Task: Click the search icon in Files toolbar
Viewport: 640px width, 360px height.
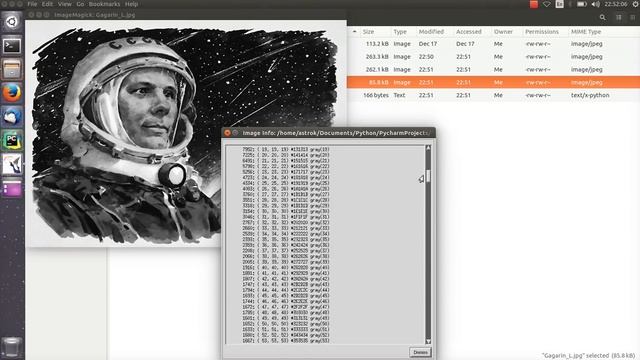Action: click(602, 18)
